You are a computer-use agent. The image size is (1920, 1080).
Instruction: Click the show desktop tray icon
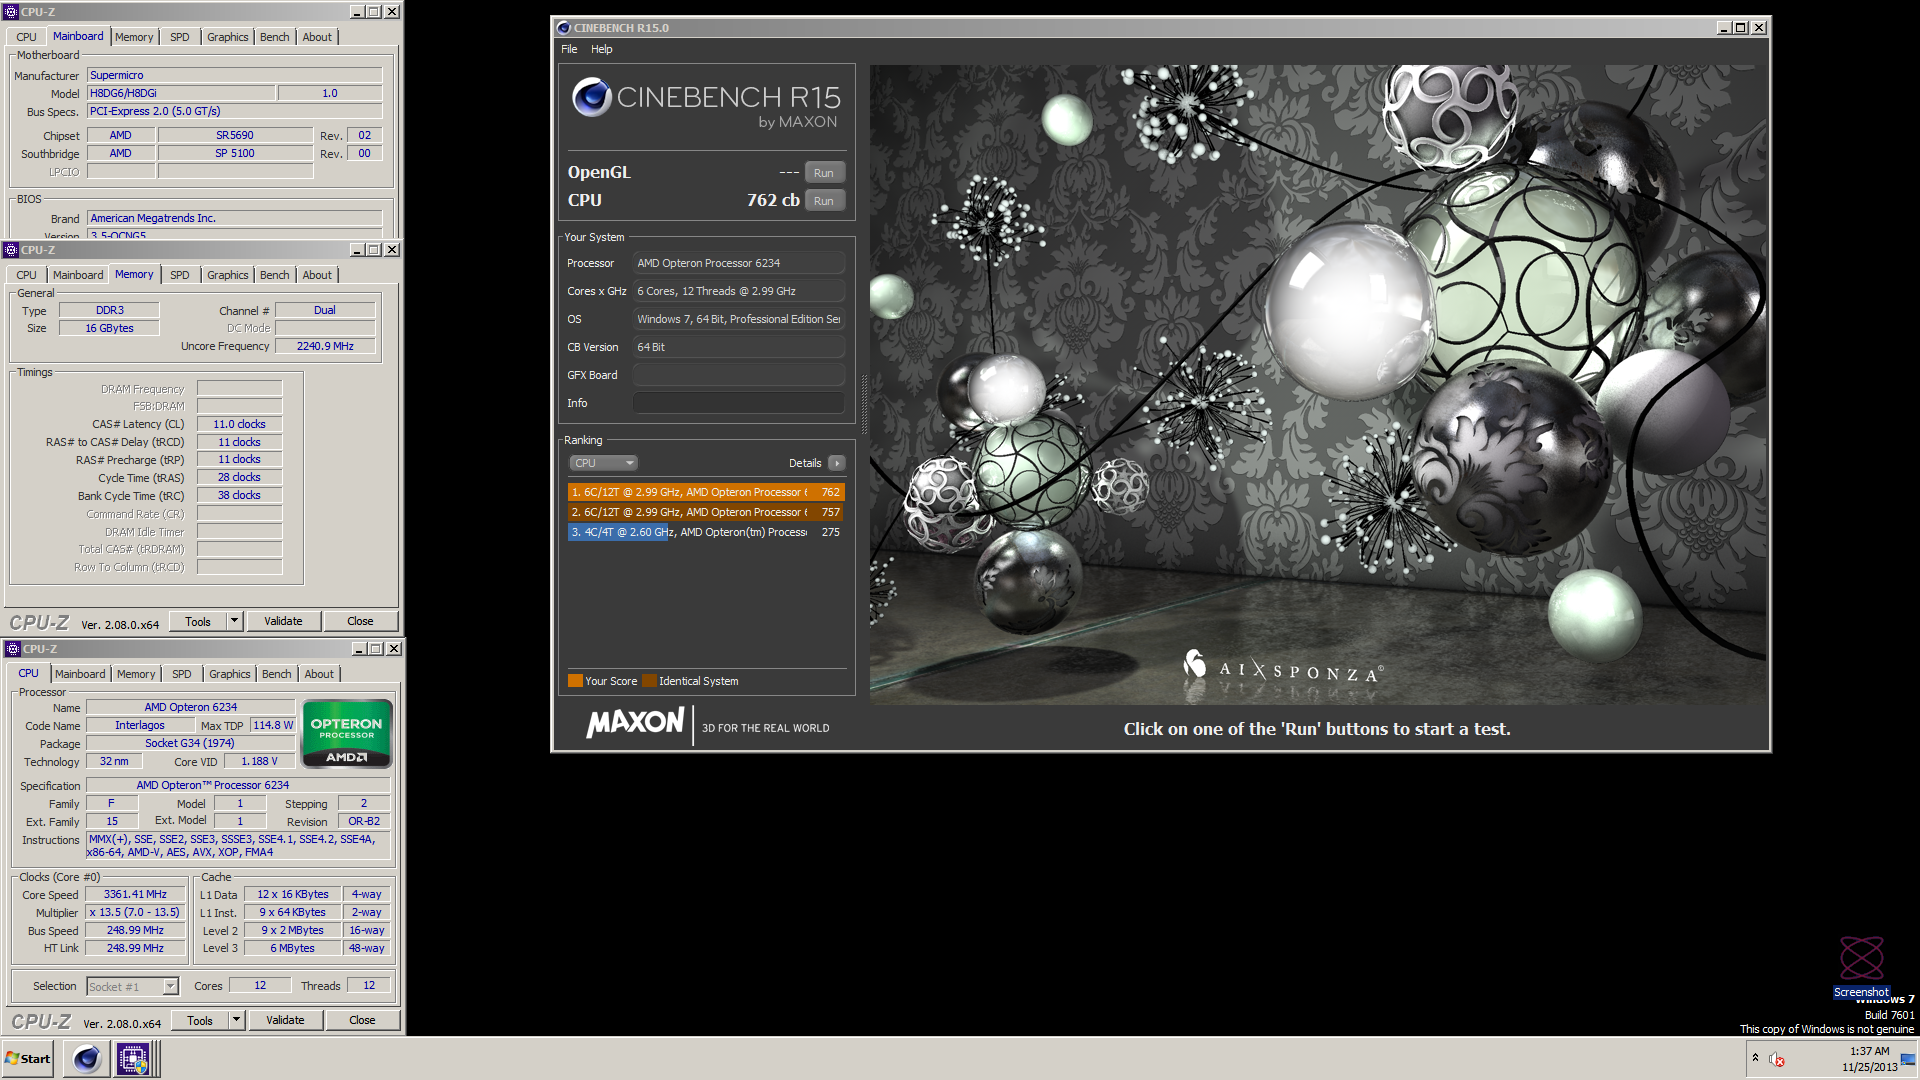(x=1908, y=1059)
